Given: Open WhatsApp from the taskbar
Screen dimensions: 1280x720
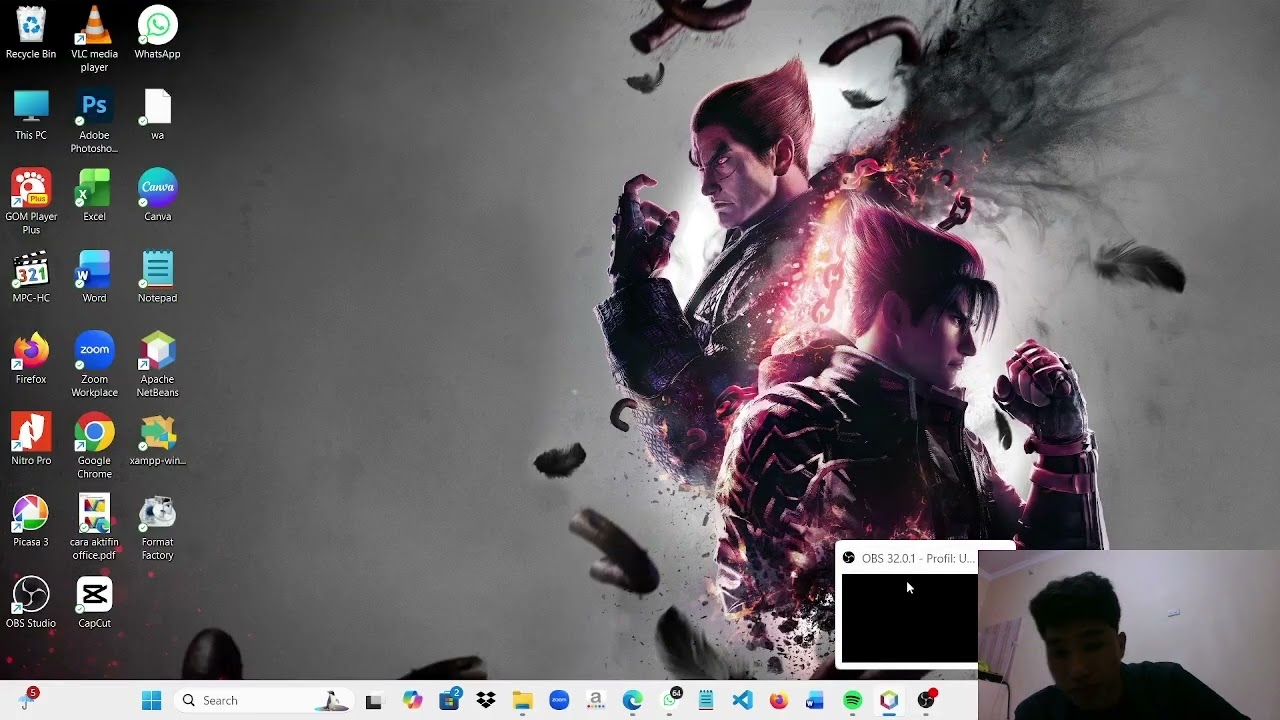Looking at the screenshot, I should 669,700.
